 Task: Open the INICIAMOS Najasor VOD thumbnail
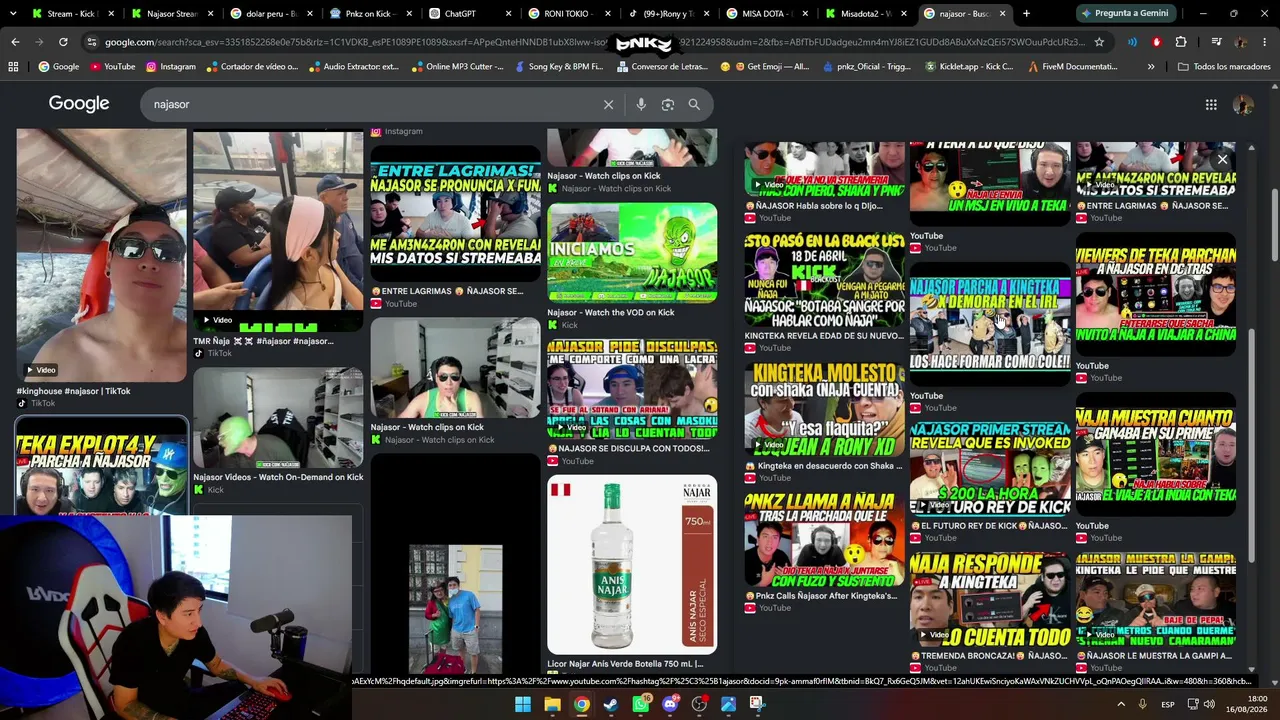pyautogui.click(x=632, y=252)
